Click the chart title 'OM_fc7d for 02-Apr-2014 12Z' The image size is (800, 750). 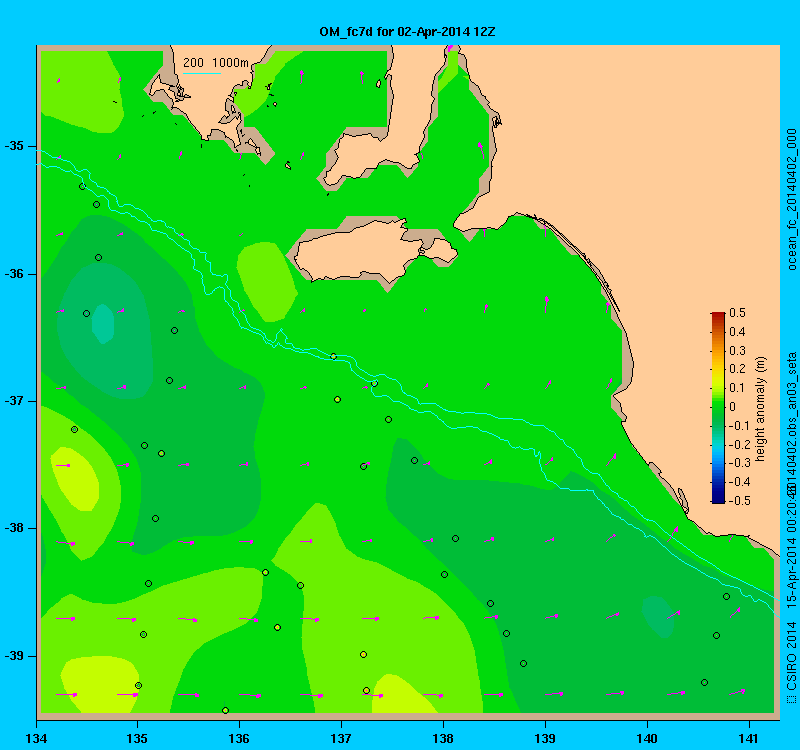coord(407,32)
